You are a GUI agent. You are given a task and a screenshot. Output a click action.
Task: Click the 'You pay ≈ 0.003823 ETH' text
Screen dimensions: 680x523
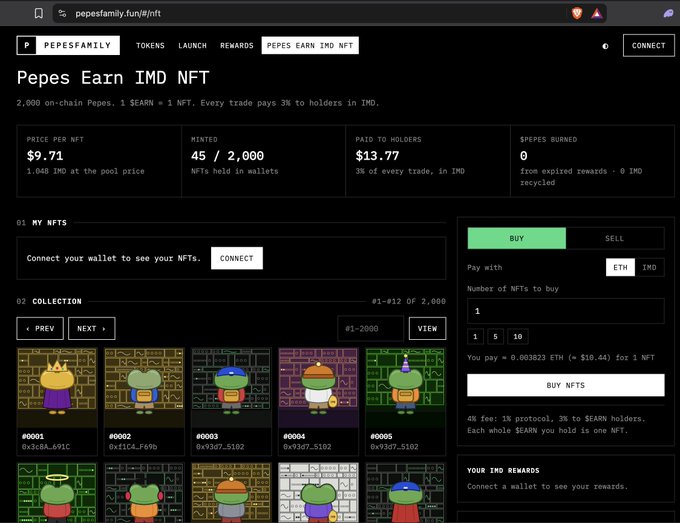(x=561, y=358)
